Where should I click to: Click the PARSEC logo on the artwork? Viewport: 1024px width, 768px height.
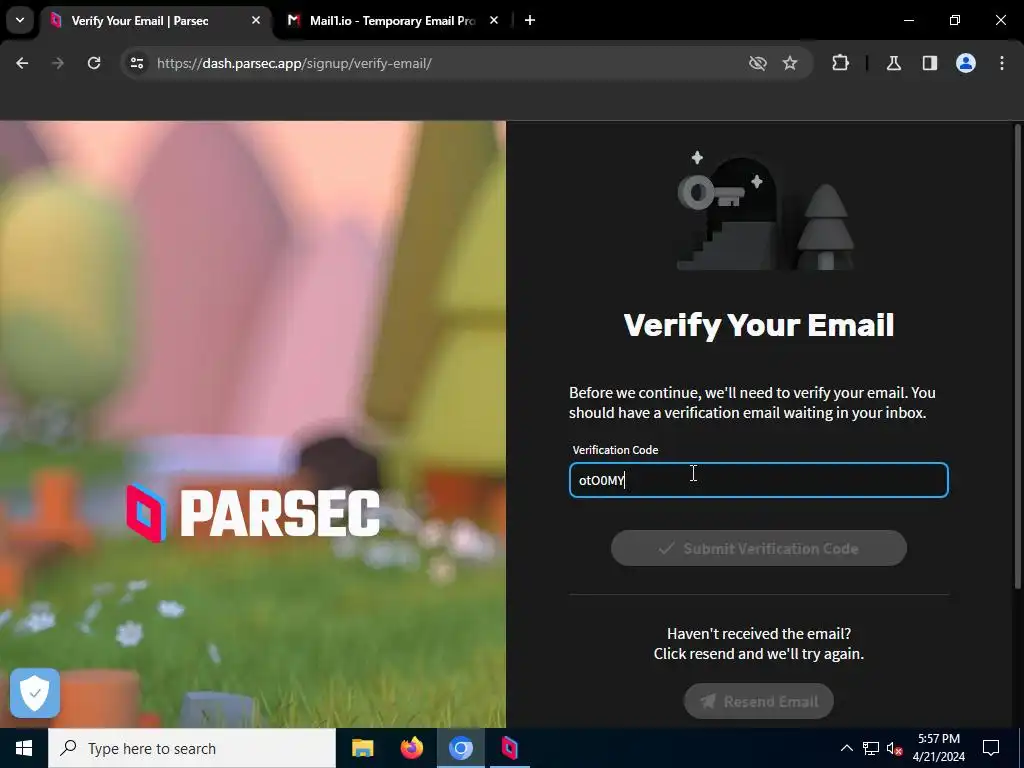pyautogui.click(x=253, y=514)
